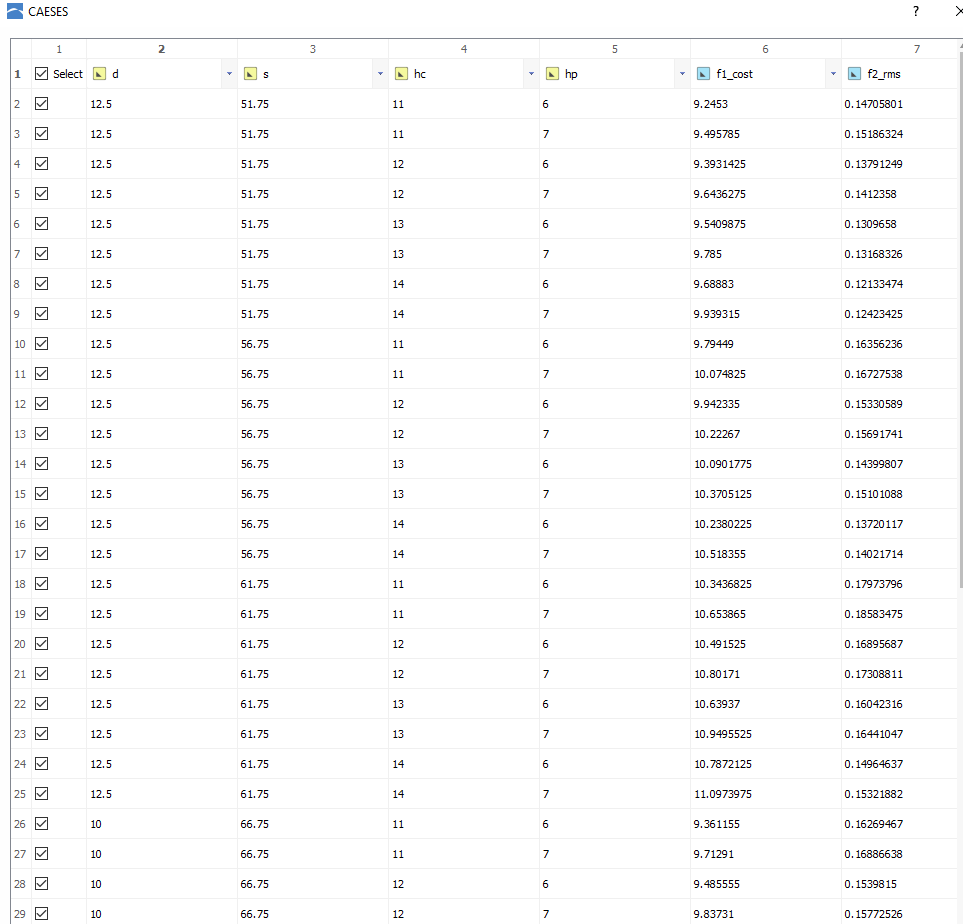Open the s column filter dropdown
The image size is (963, 924).
(380, 74)
